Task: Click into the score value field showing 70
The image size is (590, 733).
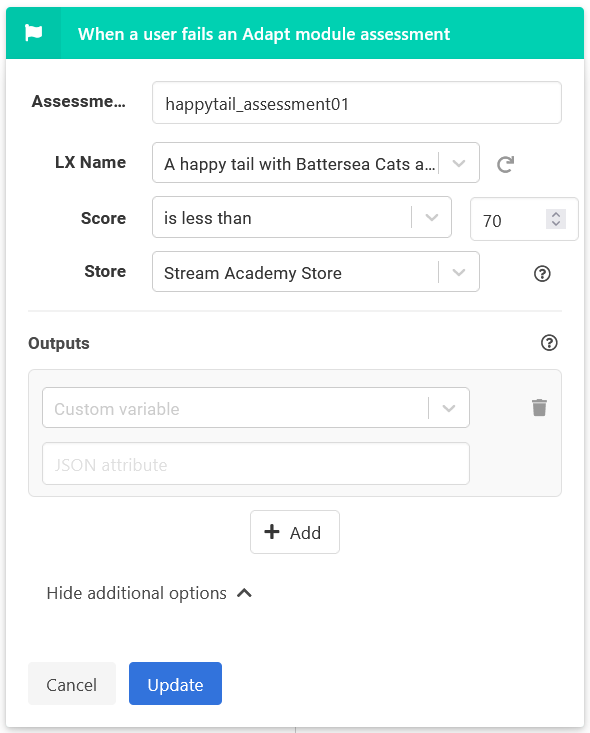Action: coord(508,219)
